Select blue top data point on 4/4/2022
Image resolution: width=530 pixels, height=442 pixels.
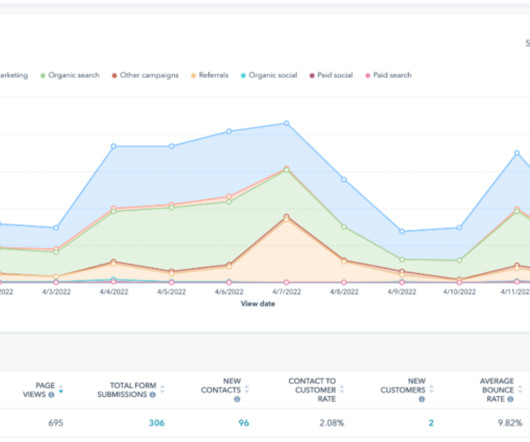(x=114, y=146)
